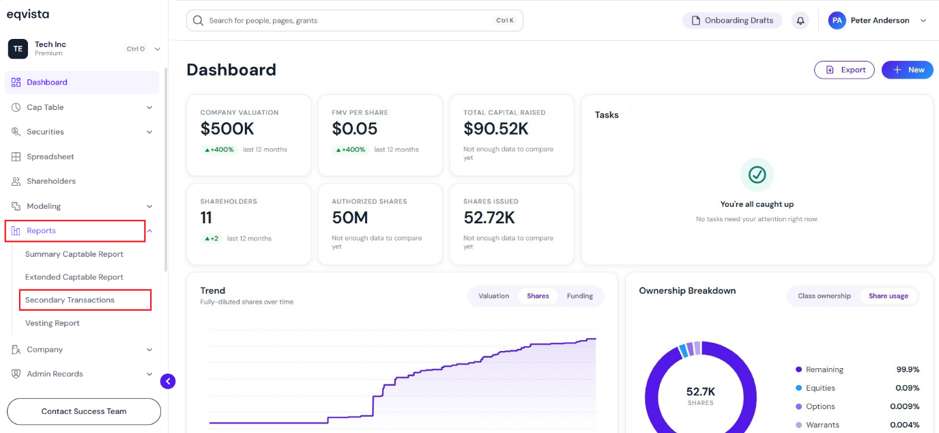
Task: Click the Remaining purple legend dot
Action: click(x=798, y=370)
